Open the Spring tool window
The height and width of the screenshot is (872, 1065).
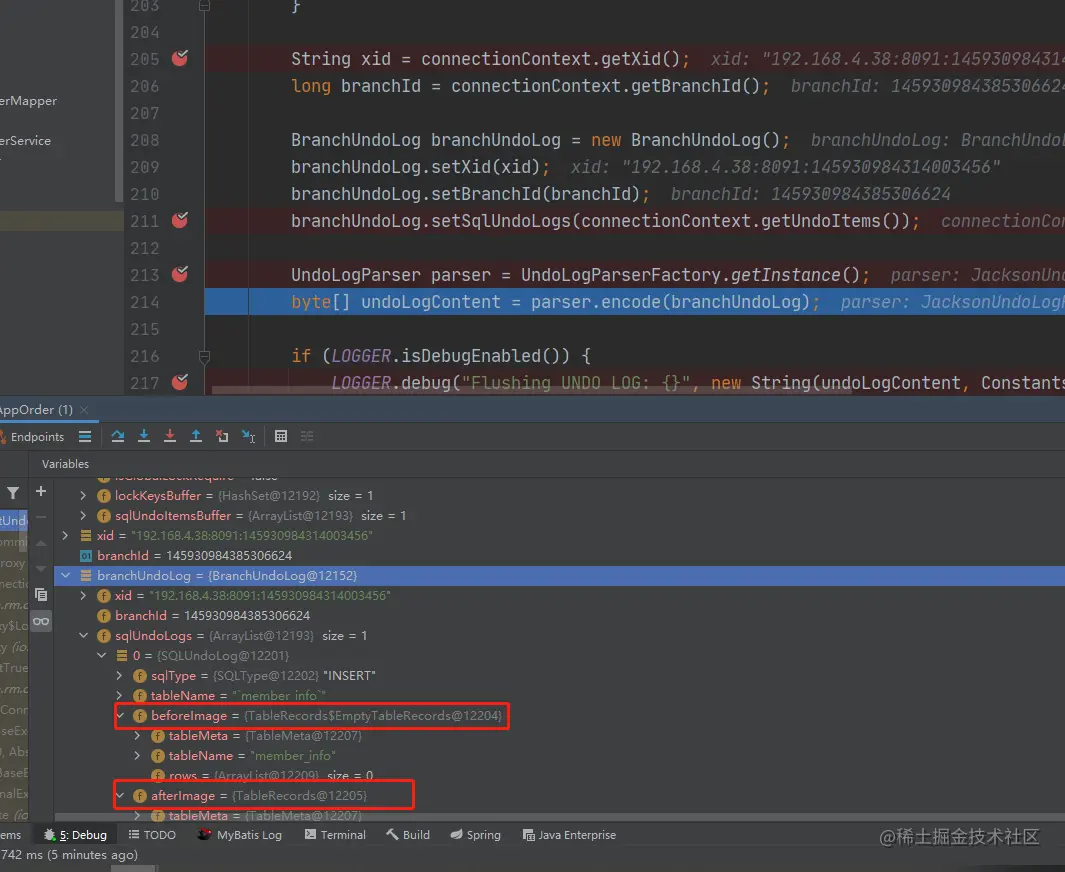475,835
